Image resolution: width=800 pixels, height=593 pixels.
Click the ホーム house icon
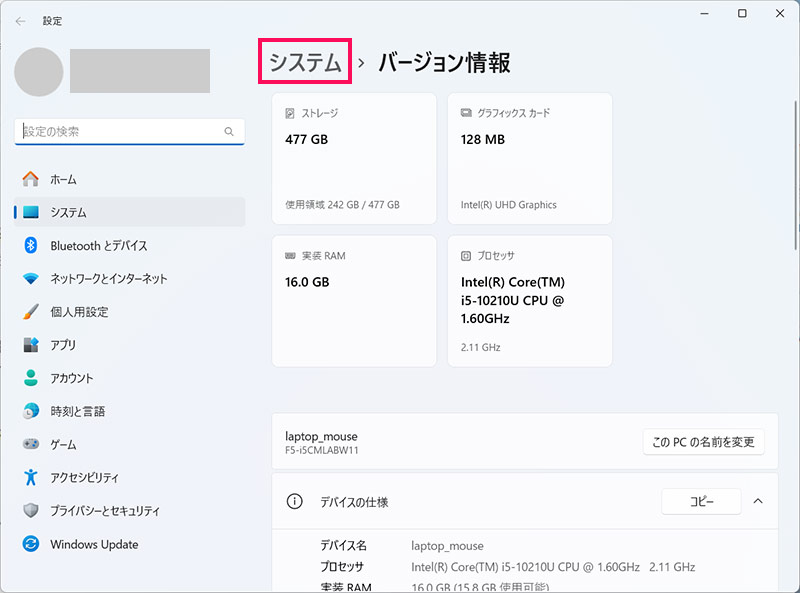point(31,179)
